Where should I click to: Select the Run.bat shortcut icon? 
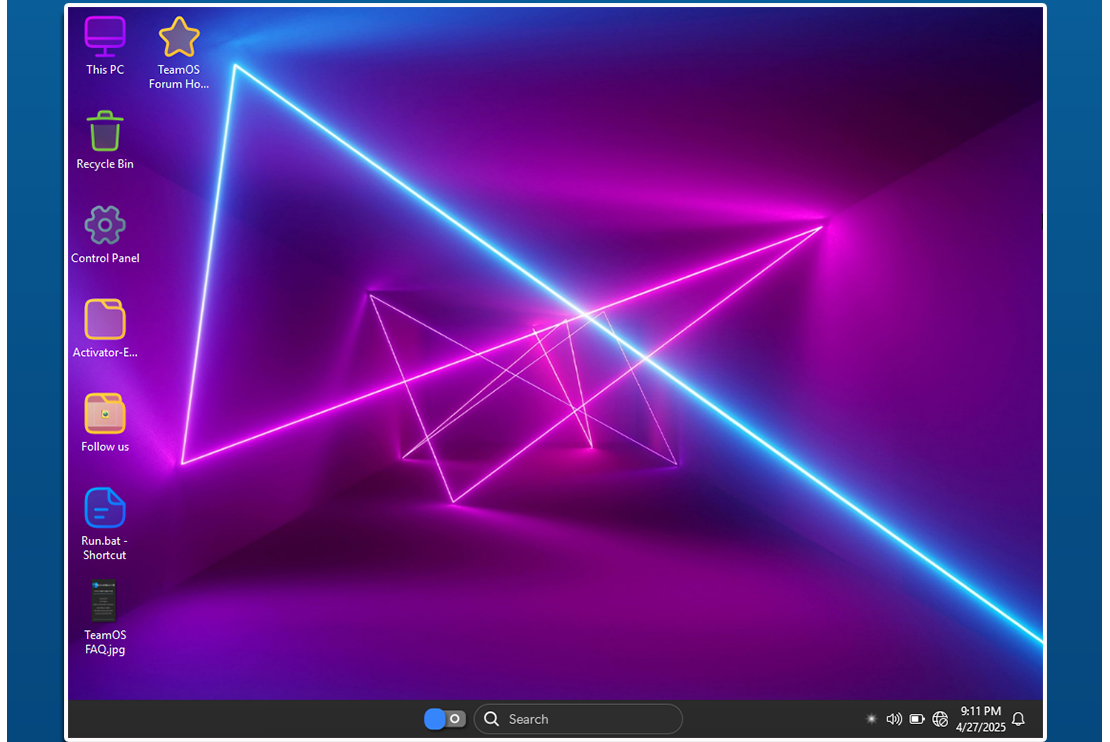(x=105, y=508)
